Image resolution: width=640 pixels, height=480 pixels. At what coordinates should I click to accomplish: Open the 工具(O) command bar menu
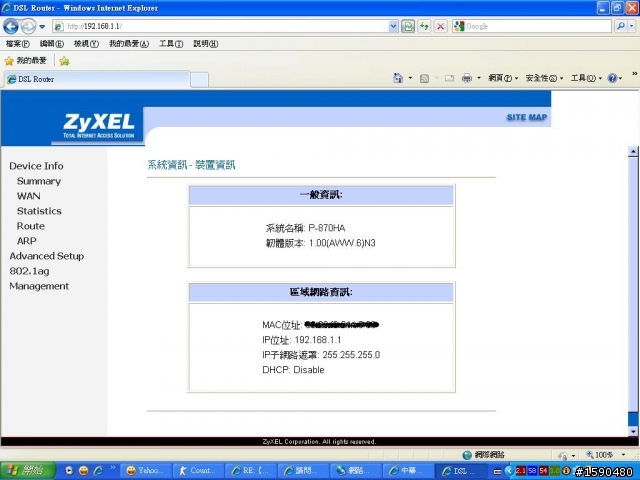tap(586, 78)
